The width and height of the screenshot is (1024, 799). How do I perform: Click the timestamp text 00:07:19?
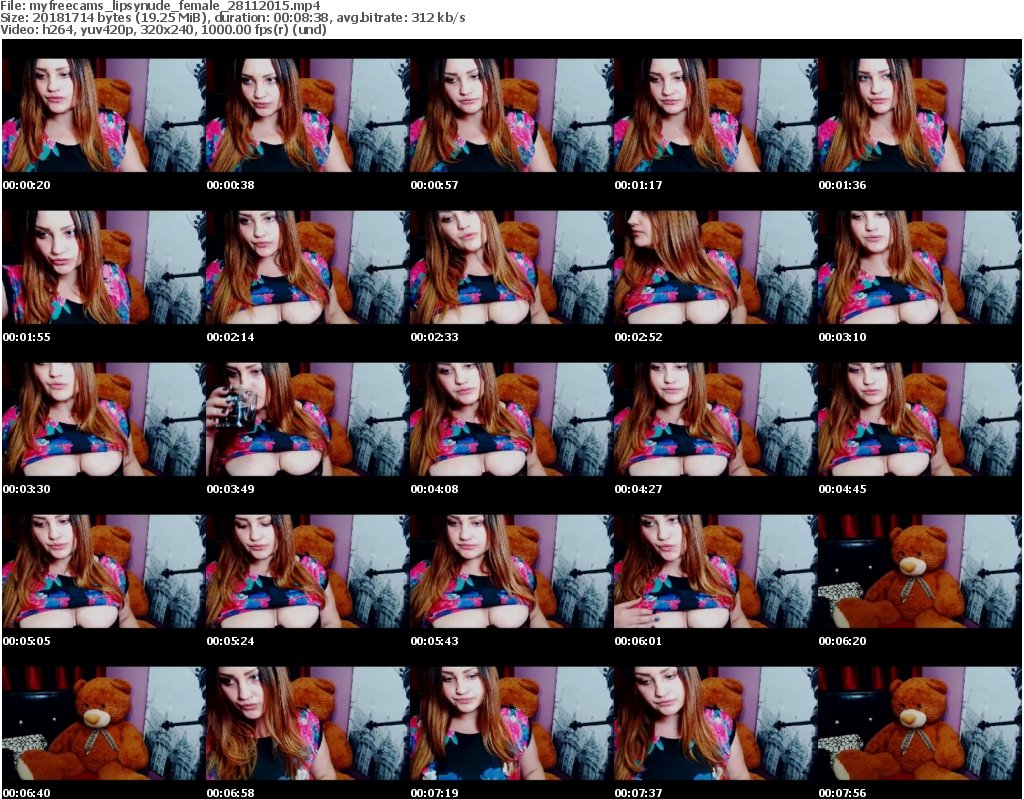tap(434, 792)
